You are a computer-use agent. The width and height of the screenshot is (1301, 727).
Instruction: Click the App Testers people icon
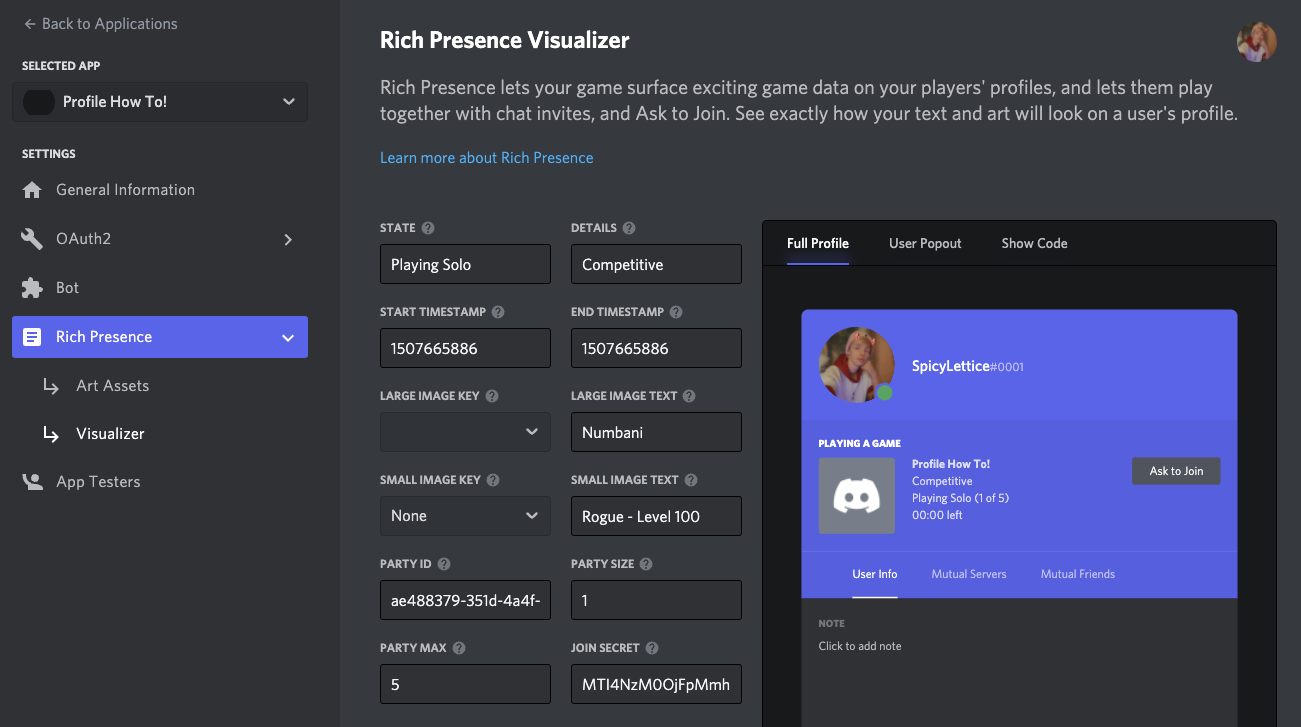[30, 481]
